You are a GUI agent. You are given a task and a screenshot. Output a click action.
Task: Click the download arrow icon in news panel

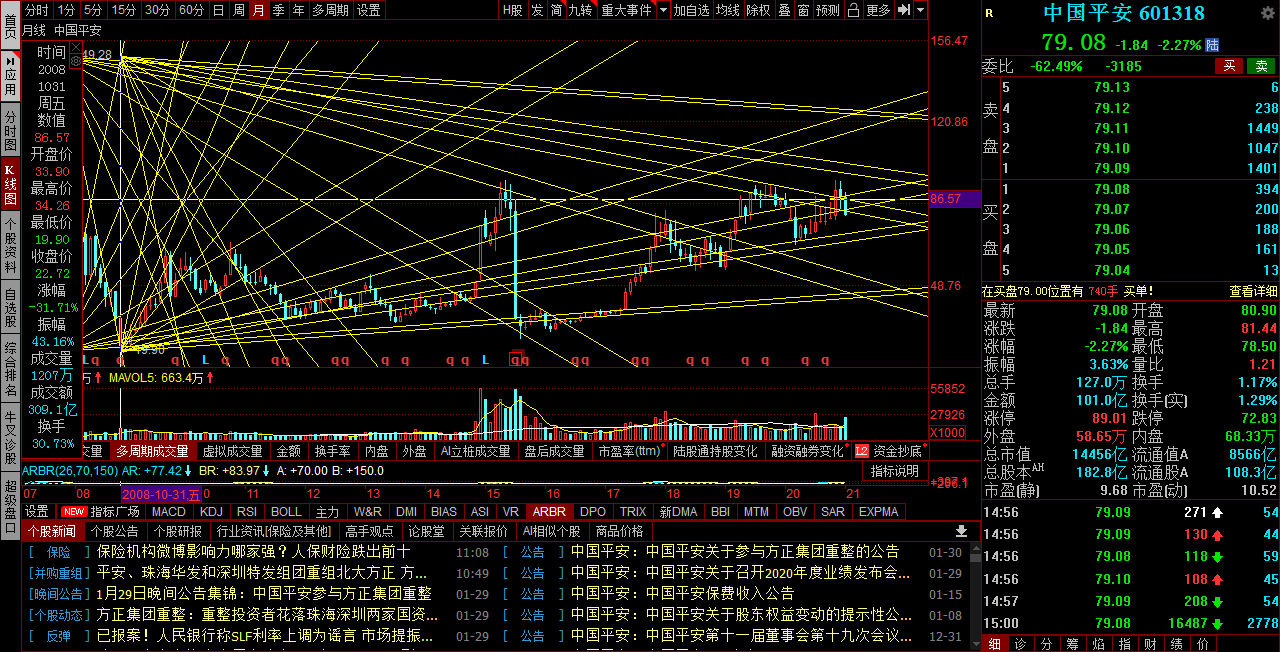(x=961, y=531)
